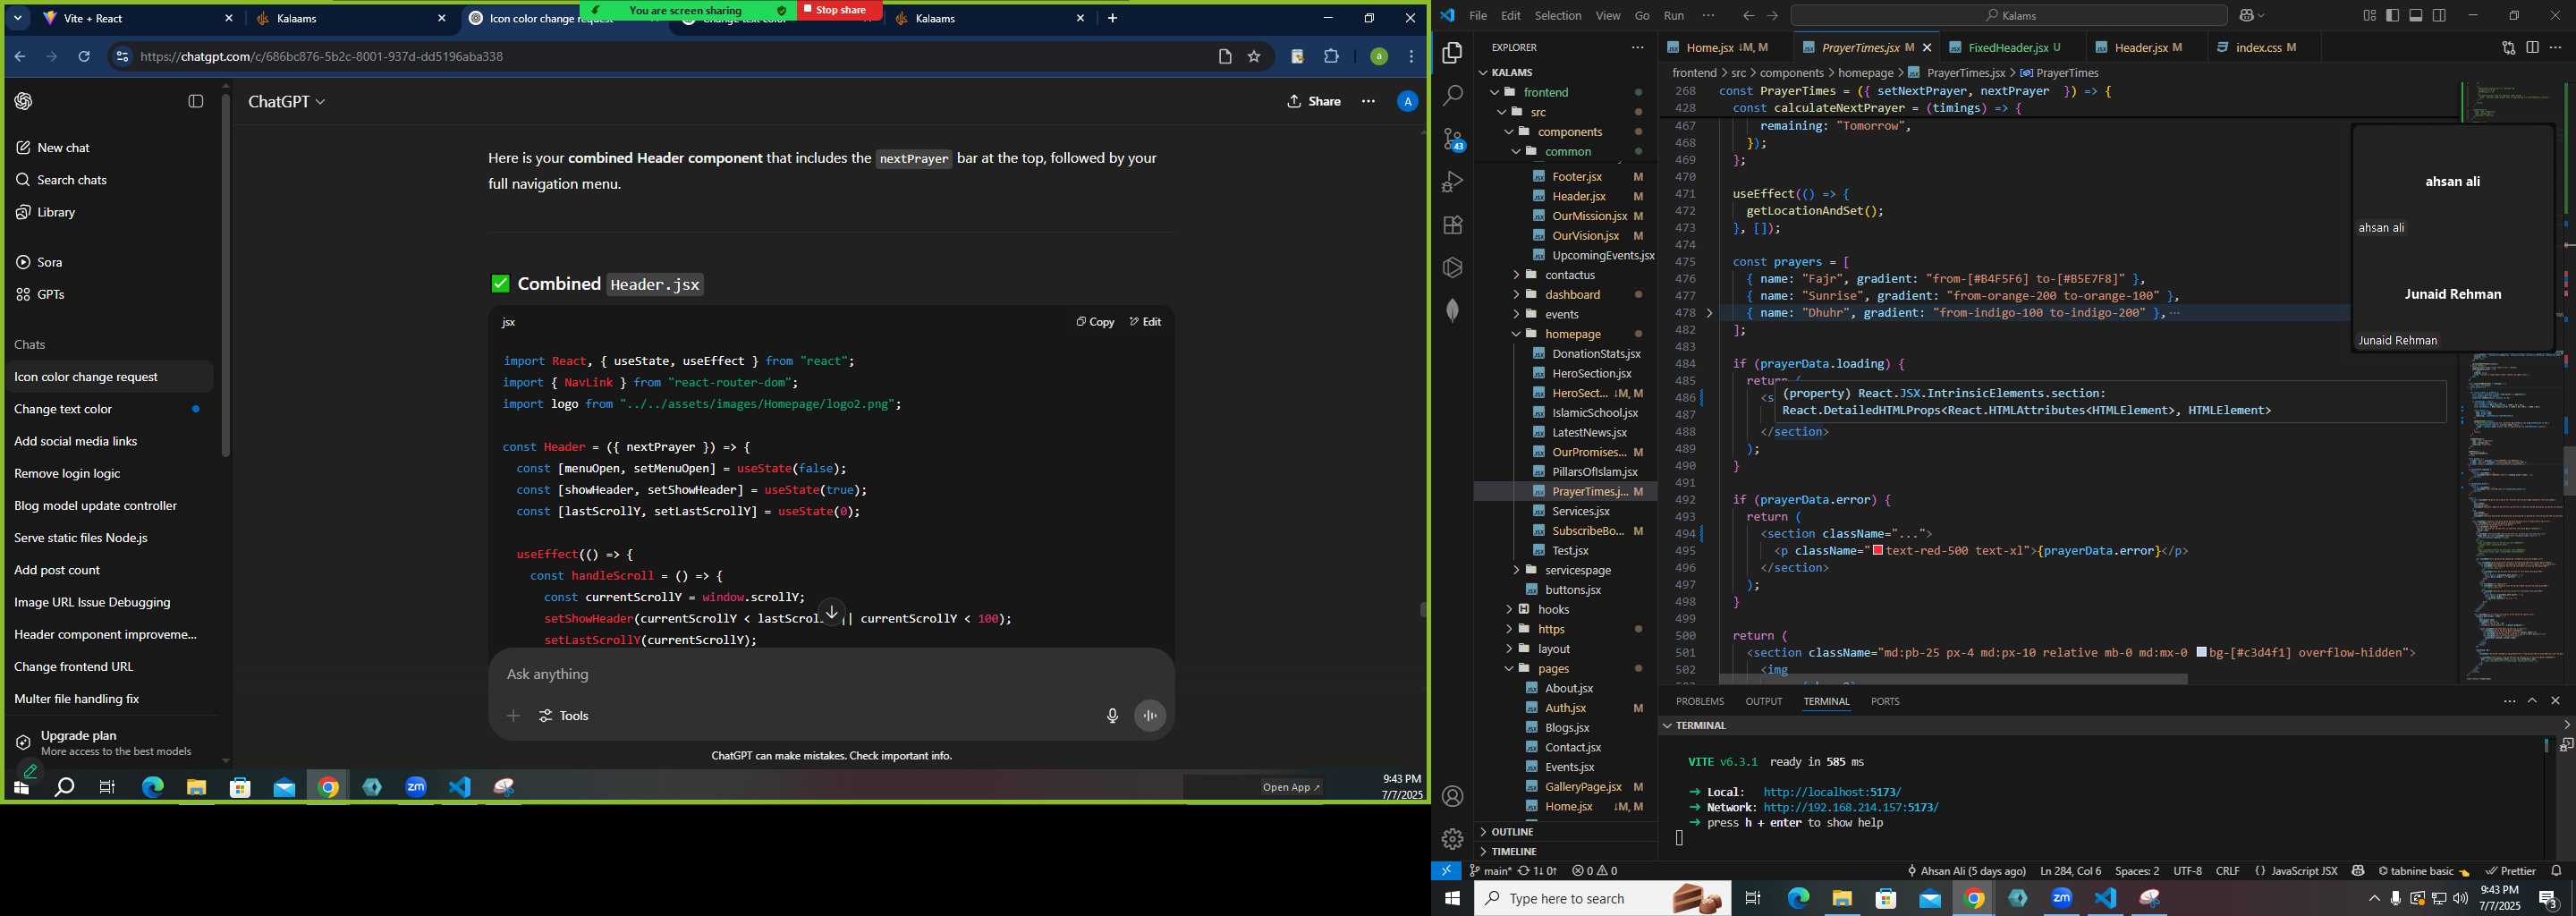2576x916 pixels.
Task: Switch to the FixedHeader.jsx editor tab
Action: [x=2012, y=47]
